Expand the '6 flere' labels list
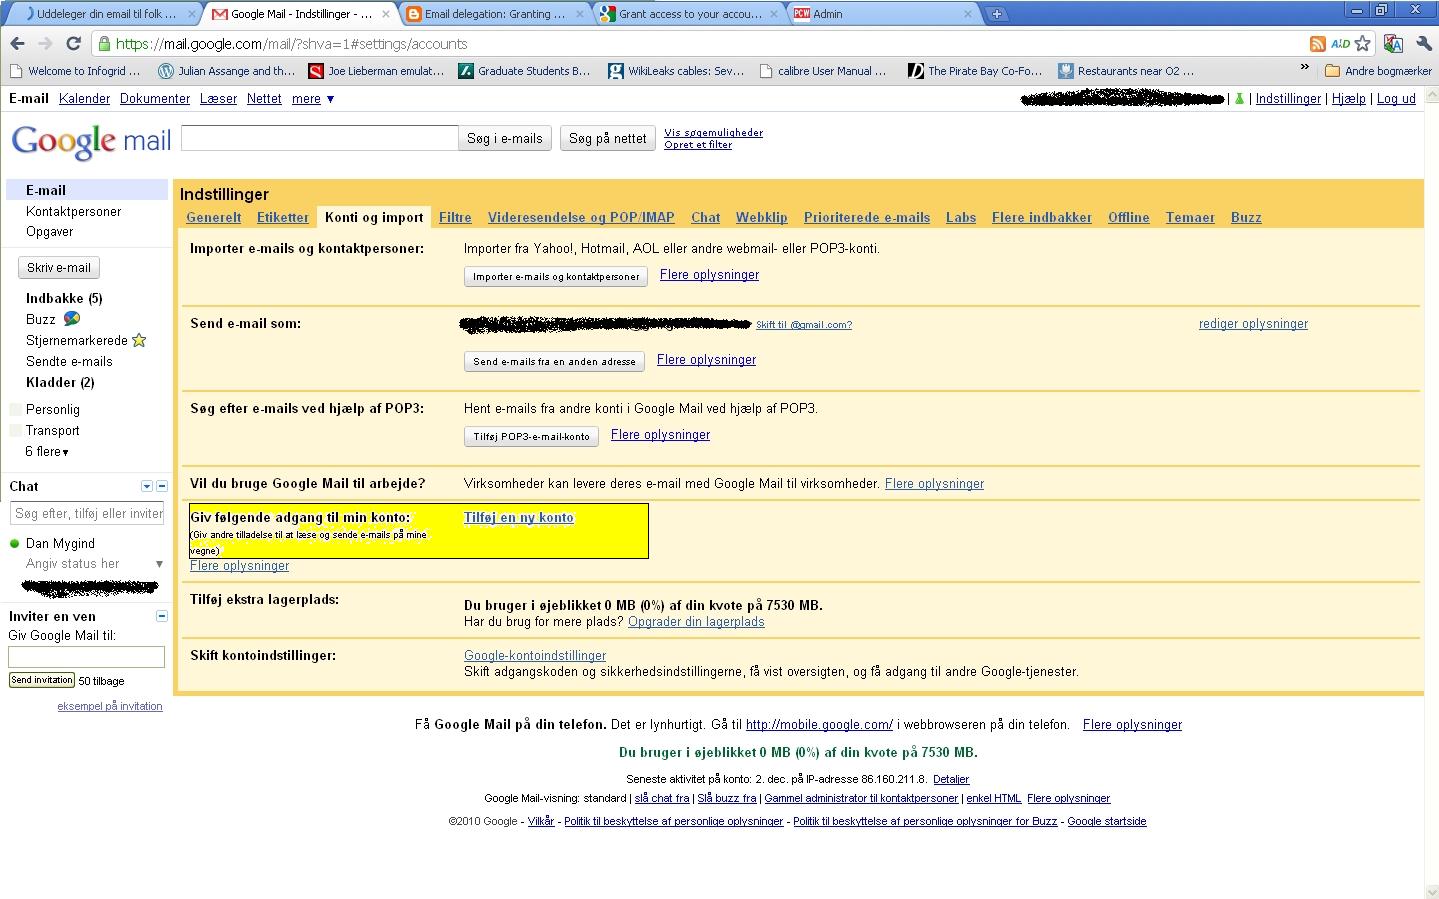Image resolution: width=1439 pixels, height=899 pixels. (47, 452)
